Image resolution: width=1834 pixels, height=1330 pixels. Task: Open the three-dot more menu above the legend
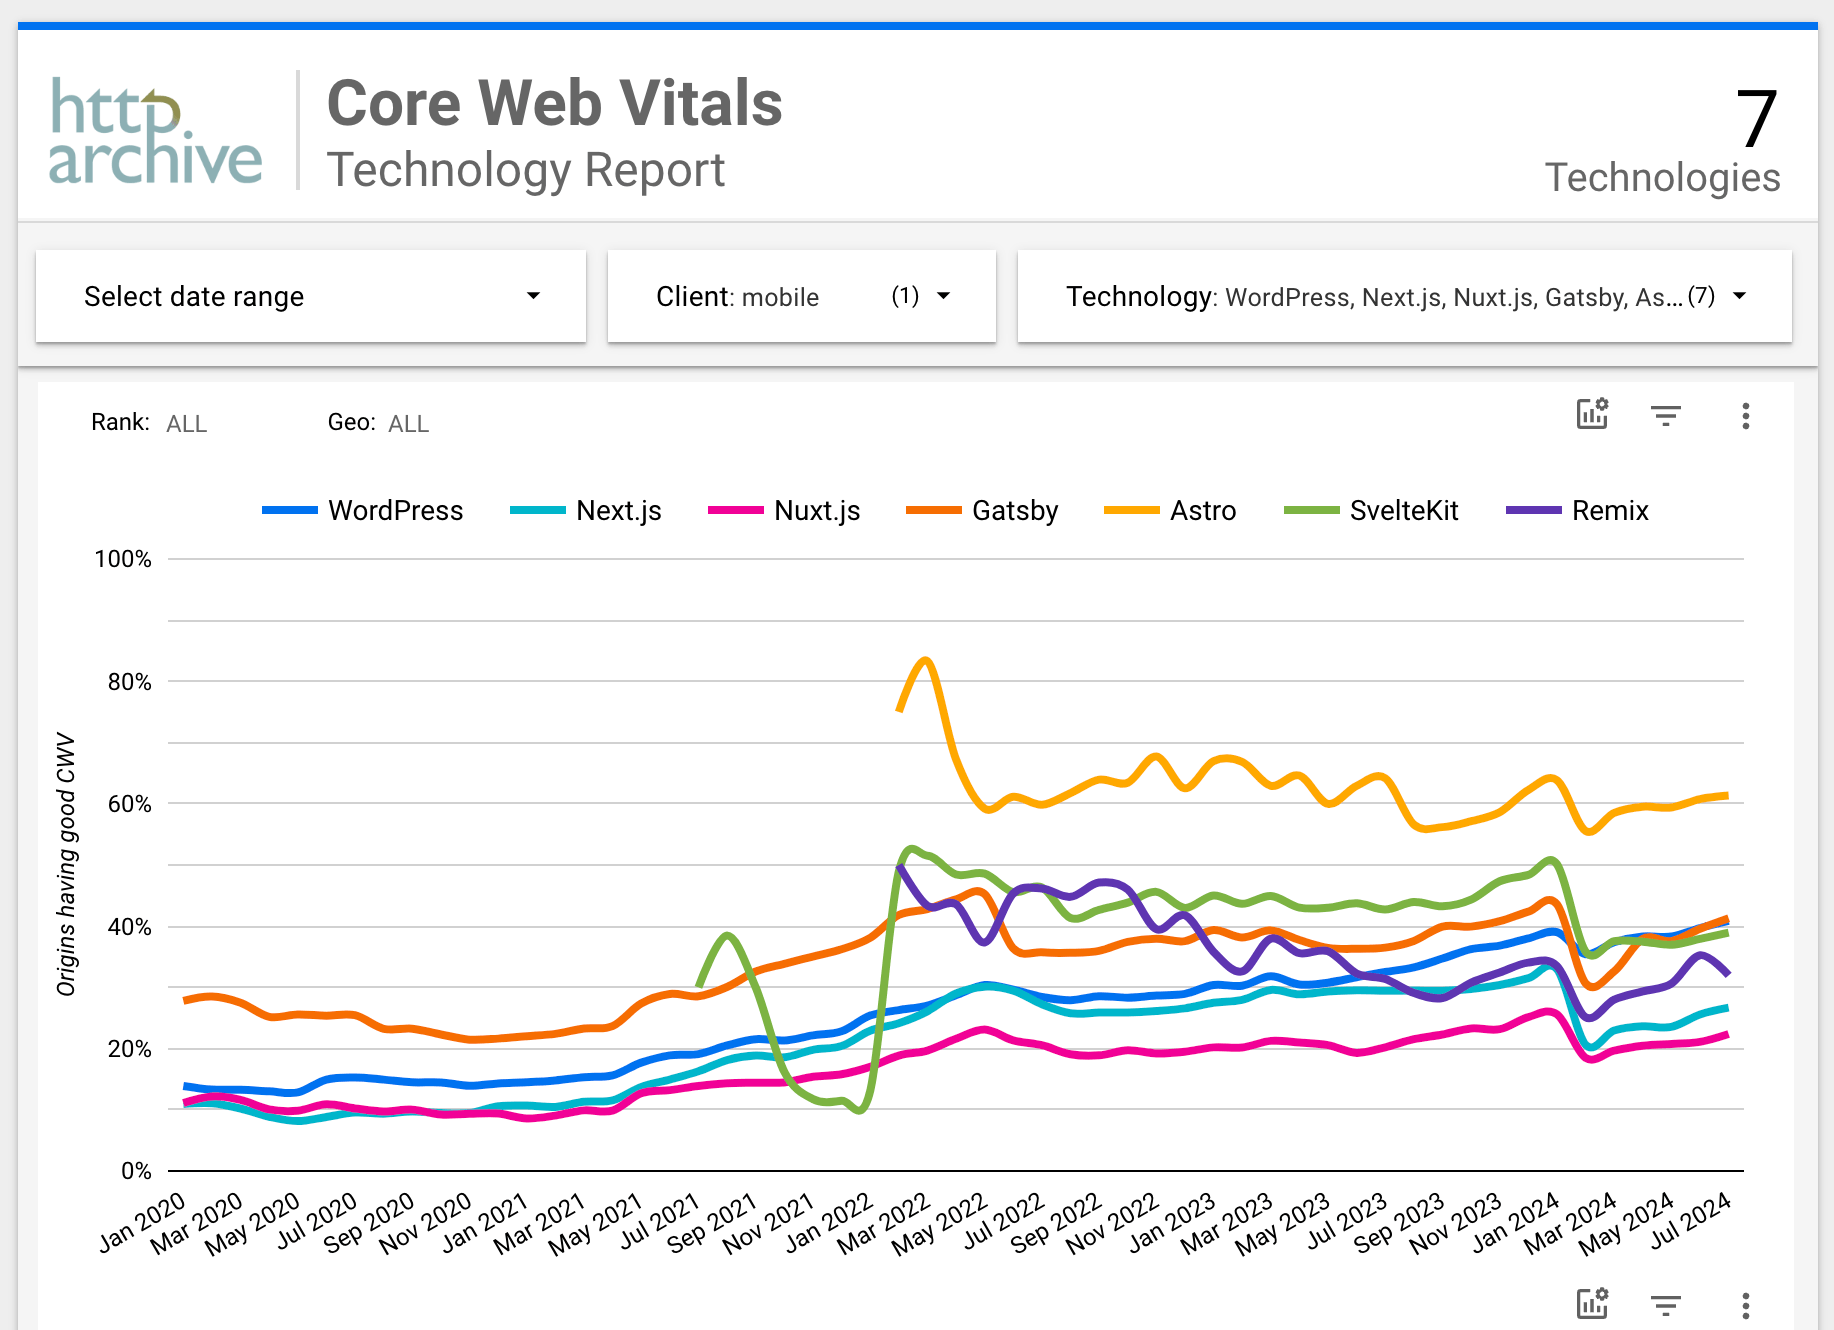1746,416
